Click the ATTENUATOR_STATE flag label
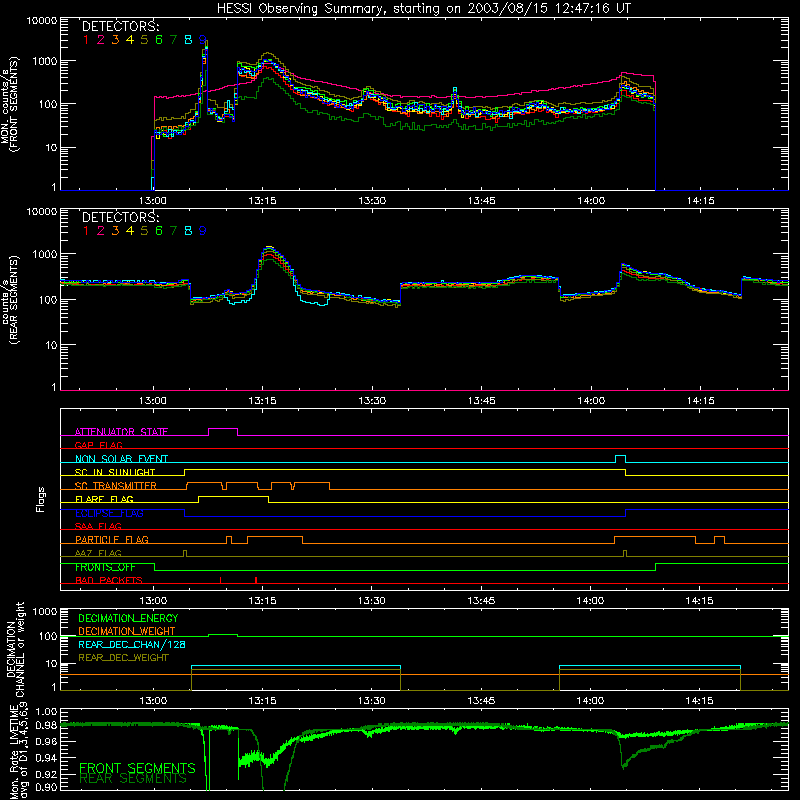Viewport: 800px width, 800px height. click(121, 432)
